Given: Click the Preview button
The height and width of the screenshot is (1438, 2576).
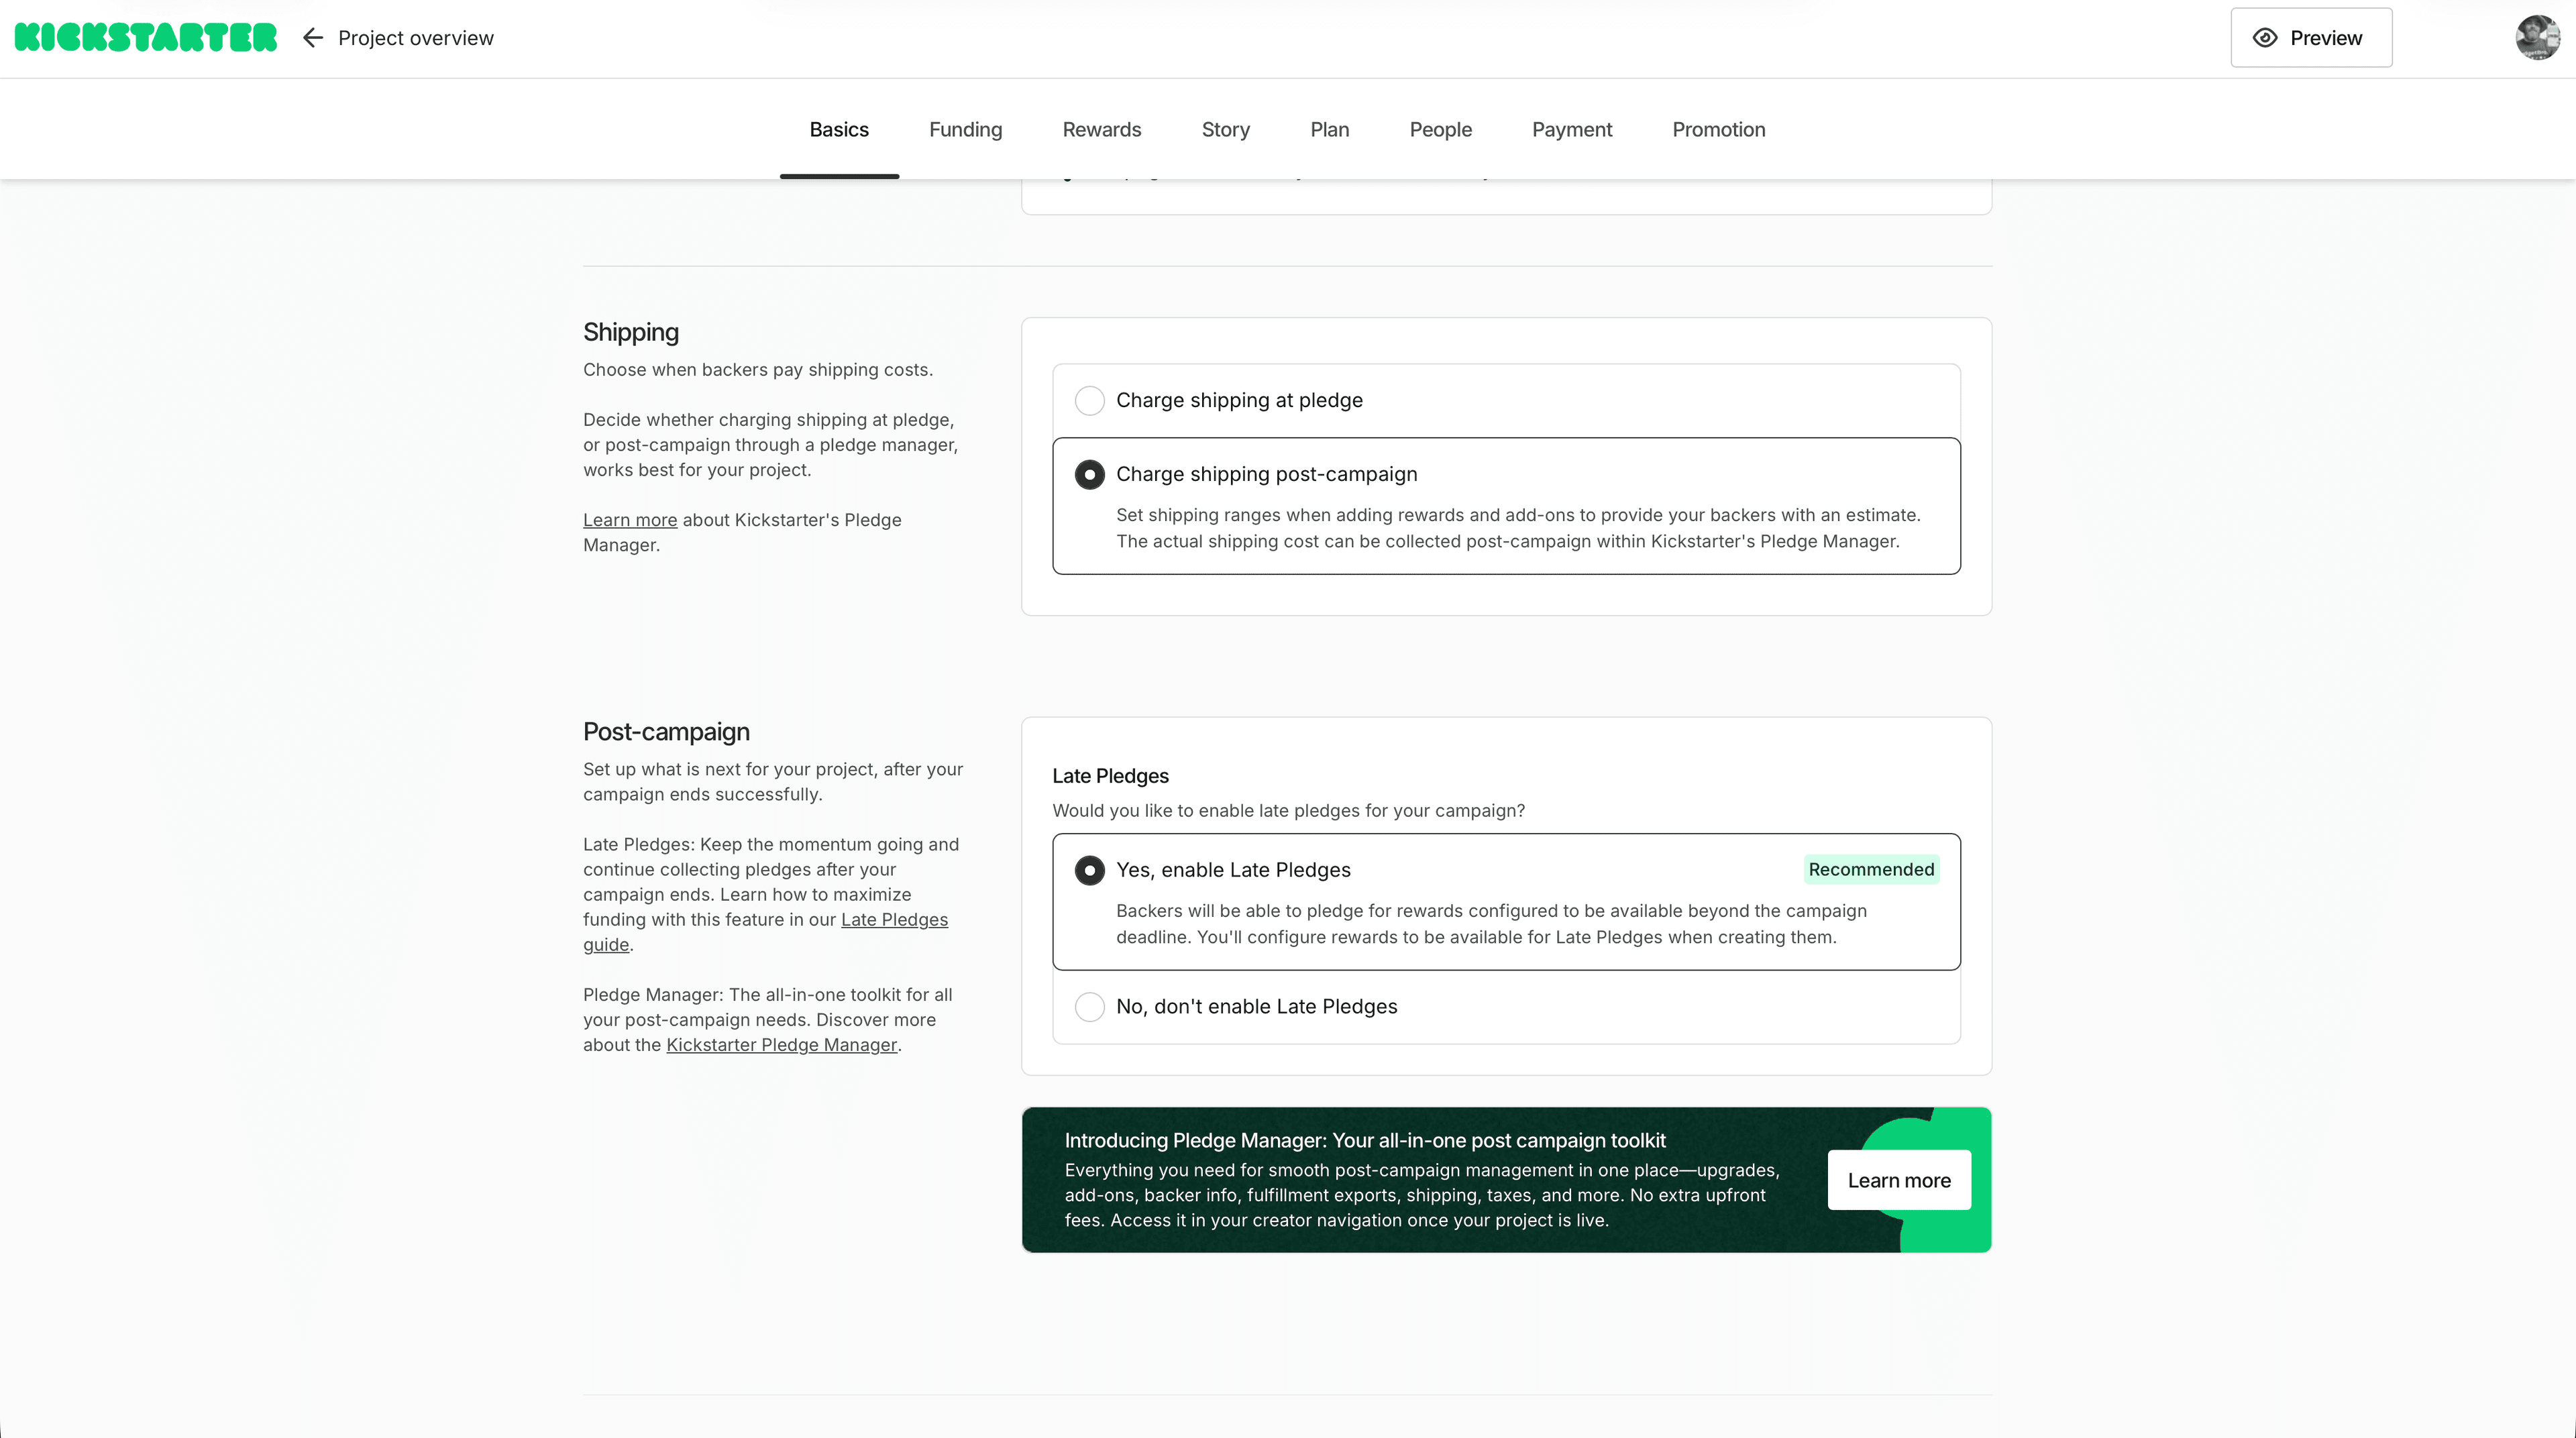Looking at the screenshot, I should pos(2311,37).
